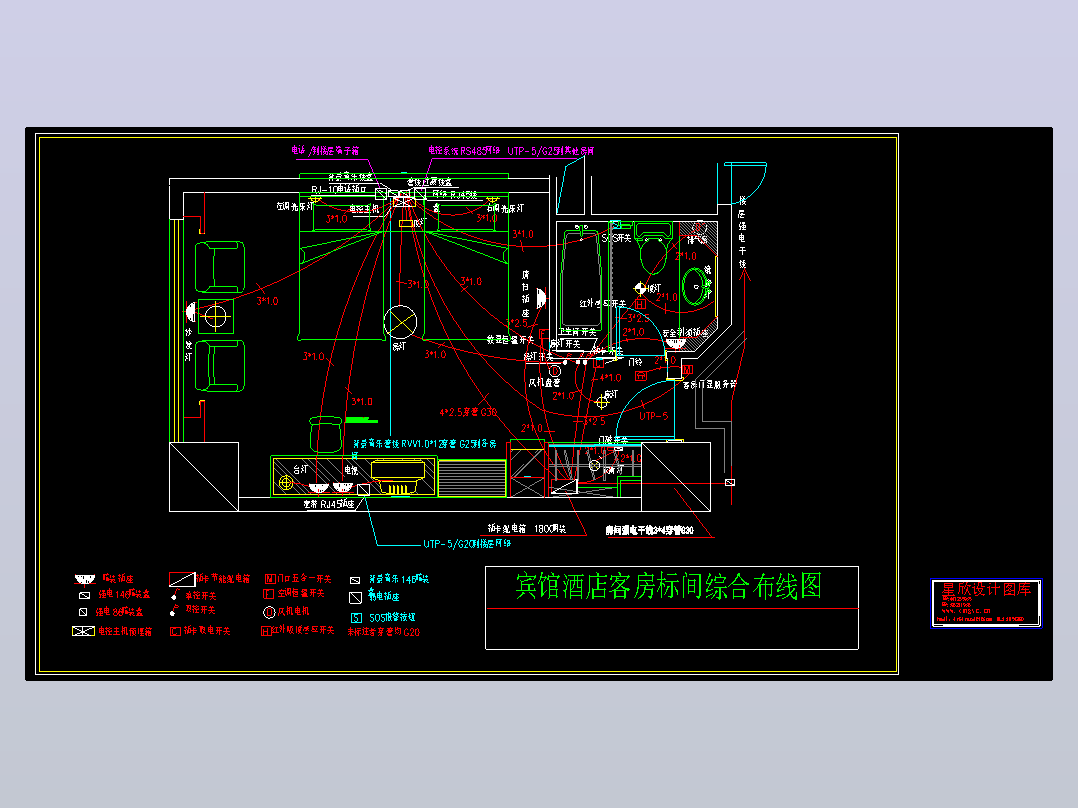The height and width of the screenshot is (808, 1078).
Task: Click the 空带 RJ45插座 label under the desk
Action: (329, 504)
